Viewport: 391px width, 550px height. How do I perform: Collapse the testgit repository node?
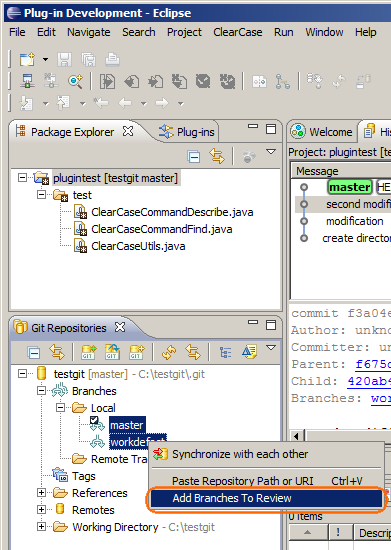[x=22, y=374]
